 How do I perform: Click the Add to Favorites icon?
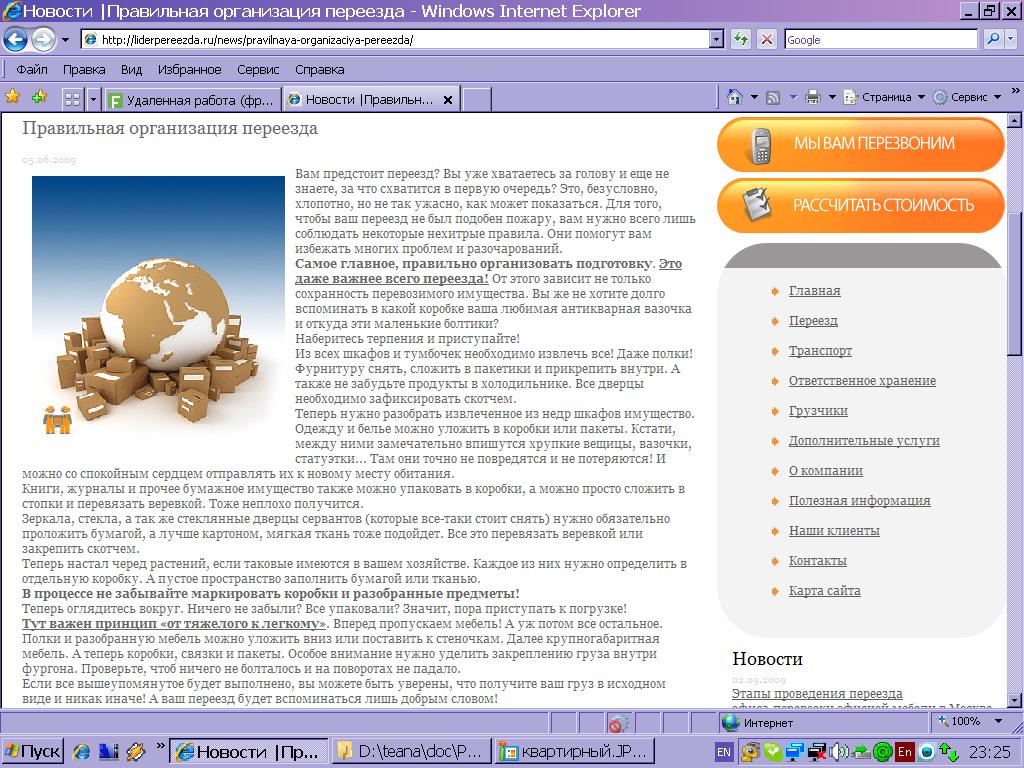coord(39,97)
